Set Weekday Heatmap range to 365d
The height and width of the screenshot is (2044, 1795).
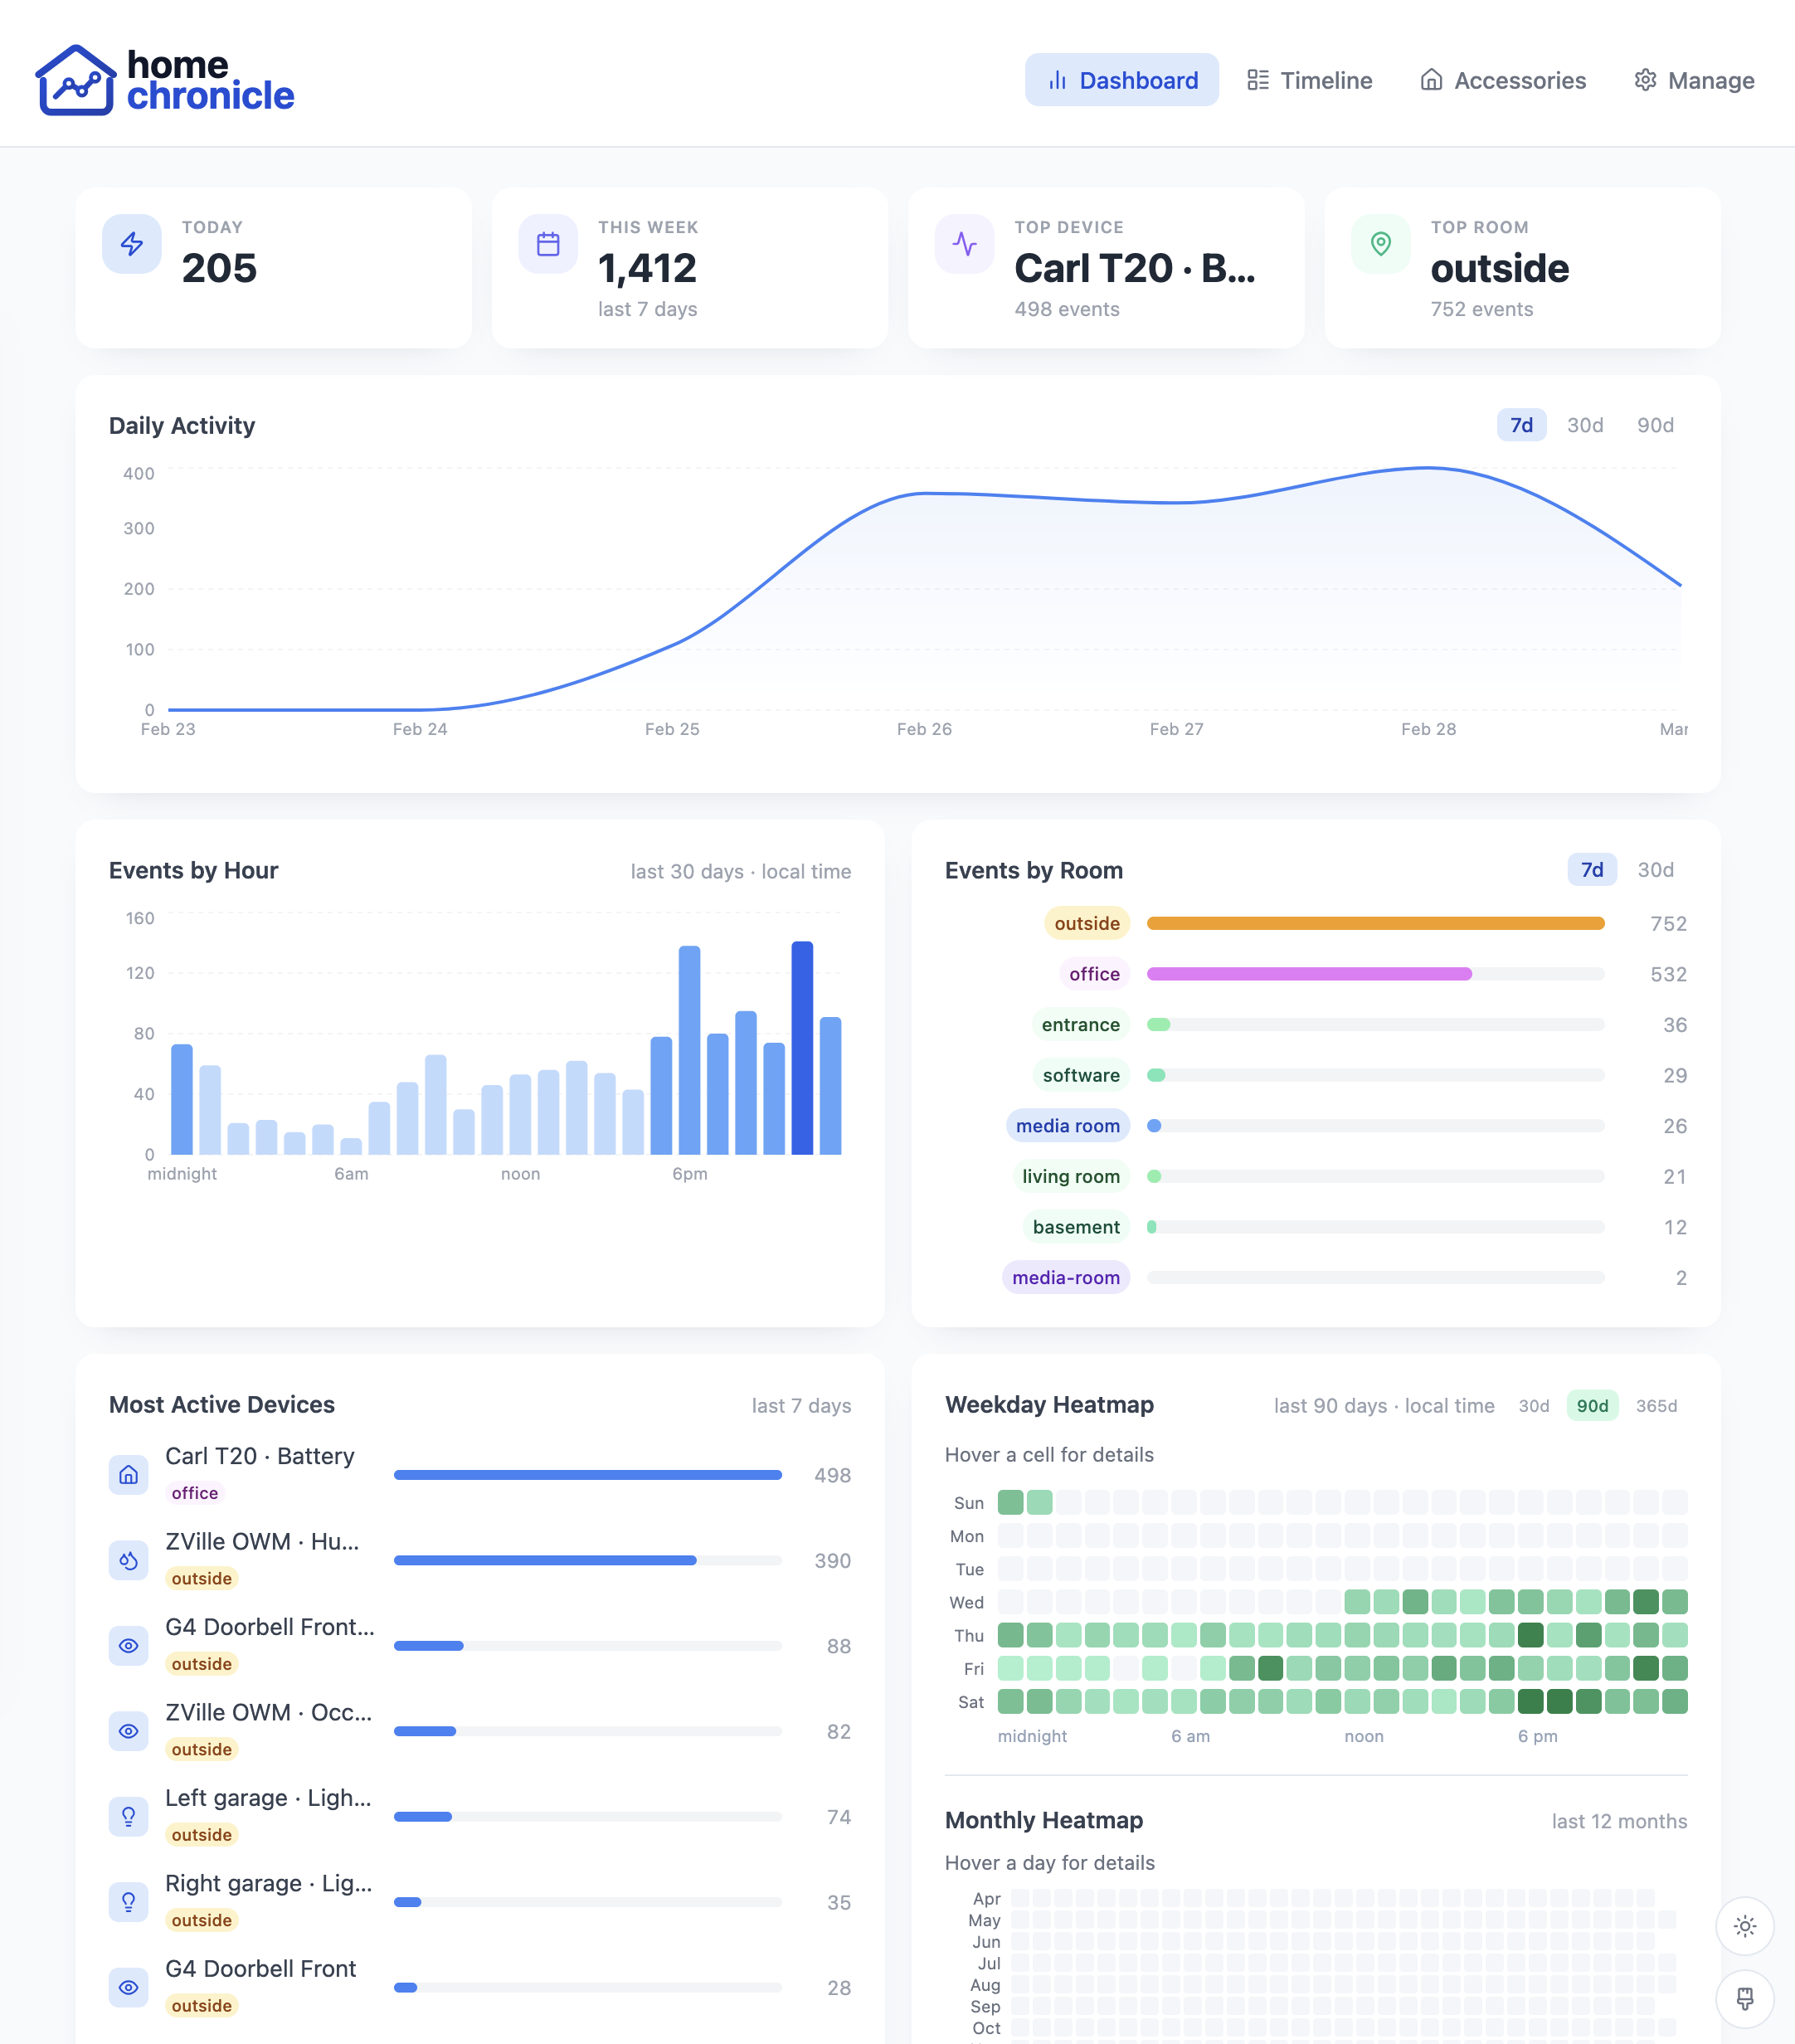coord(1658,1405)
